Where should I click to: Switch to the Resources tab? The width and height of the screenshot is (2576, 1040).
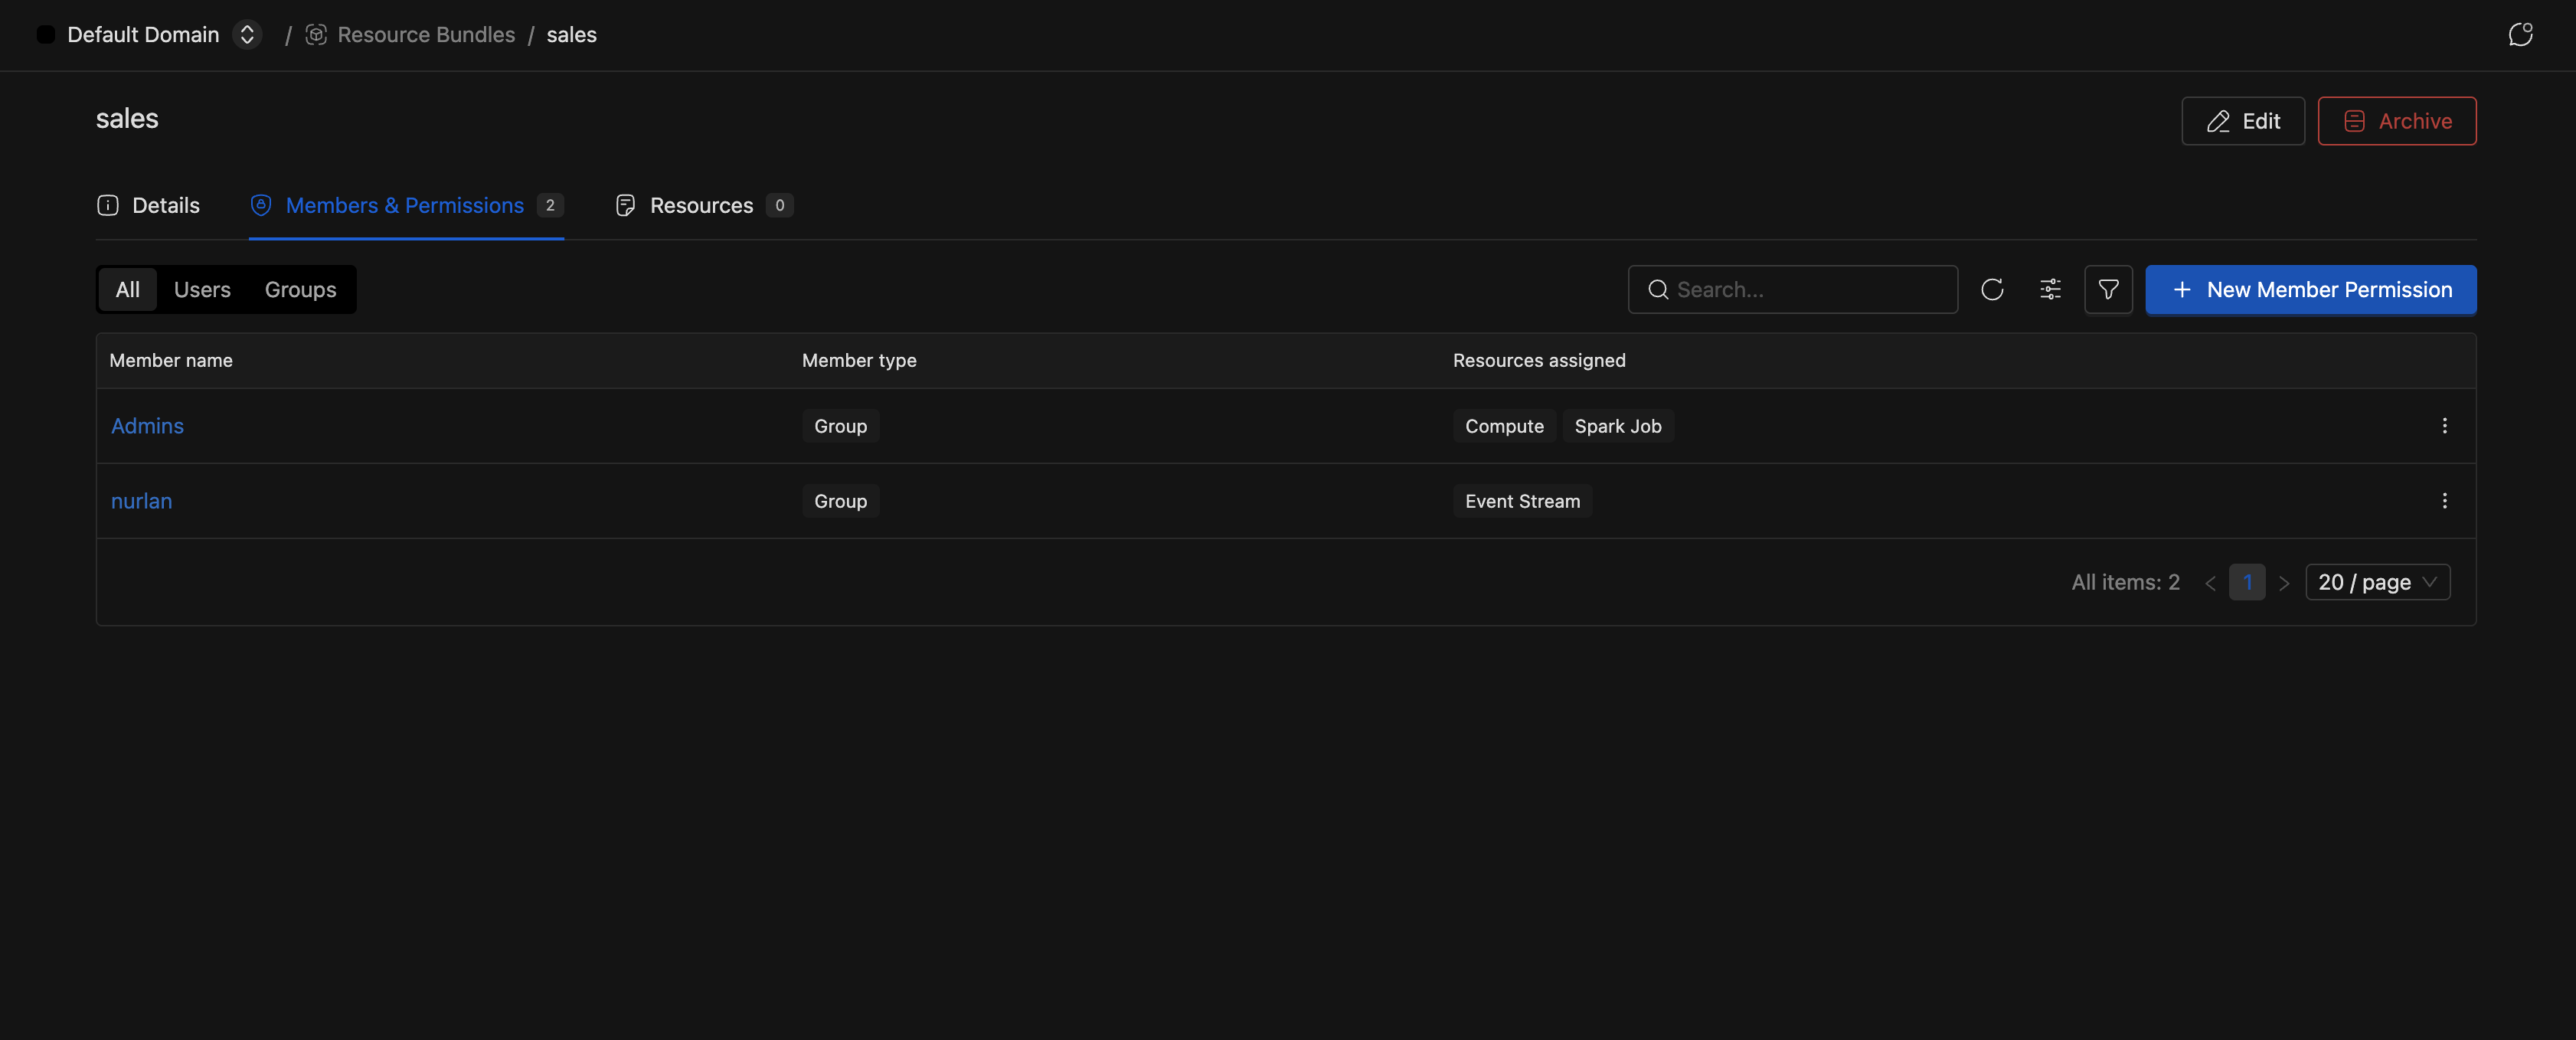702,206
